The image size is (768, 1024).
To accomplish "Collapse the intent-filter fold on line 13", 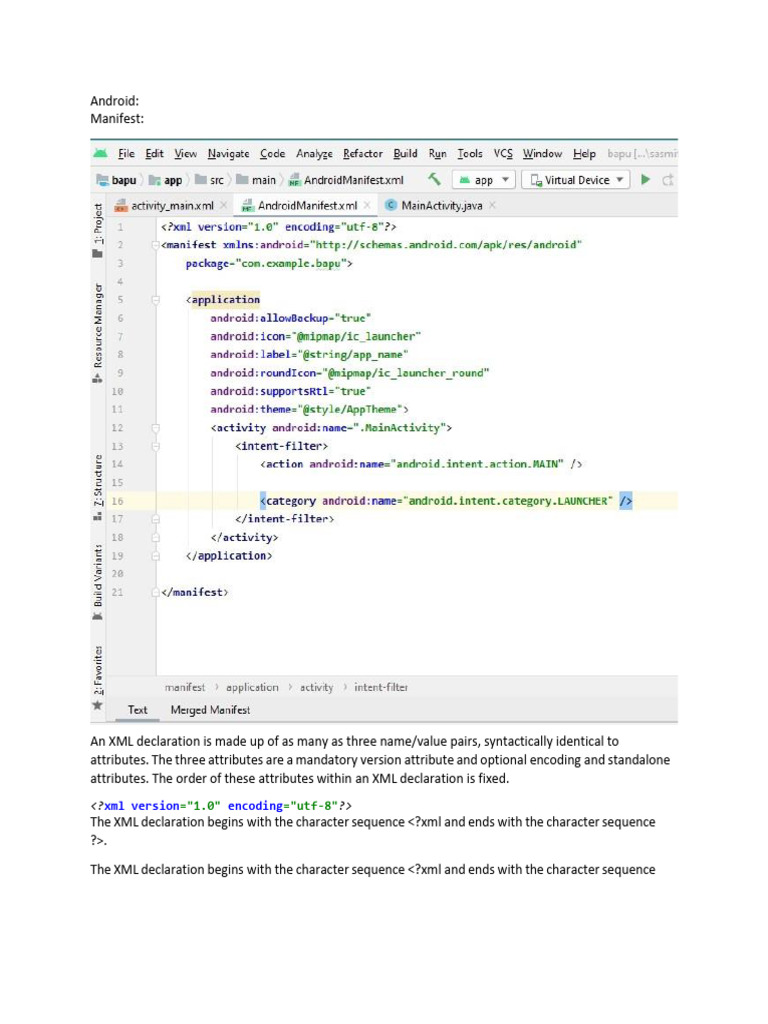I will click(x=156, y=446).
